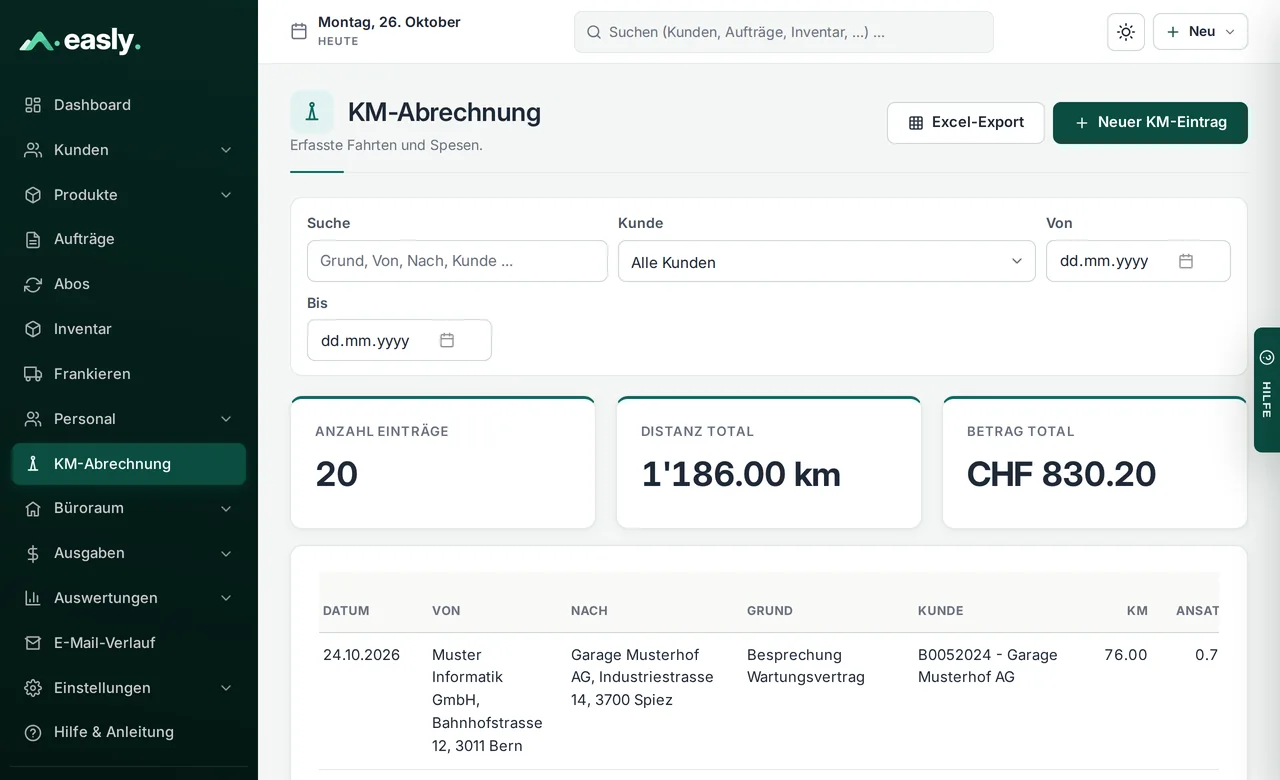This screenshot has height=780, width=1280.
Task: Expand the Kunden submenu chevron
Action: tap(226, 150)
